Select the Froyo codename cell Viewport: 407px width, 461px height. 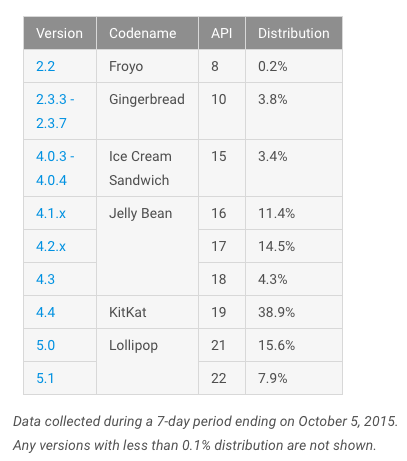[x=148, y=66]
